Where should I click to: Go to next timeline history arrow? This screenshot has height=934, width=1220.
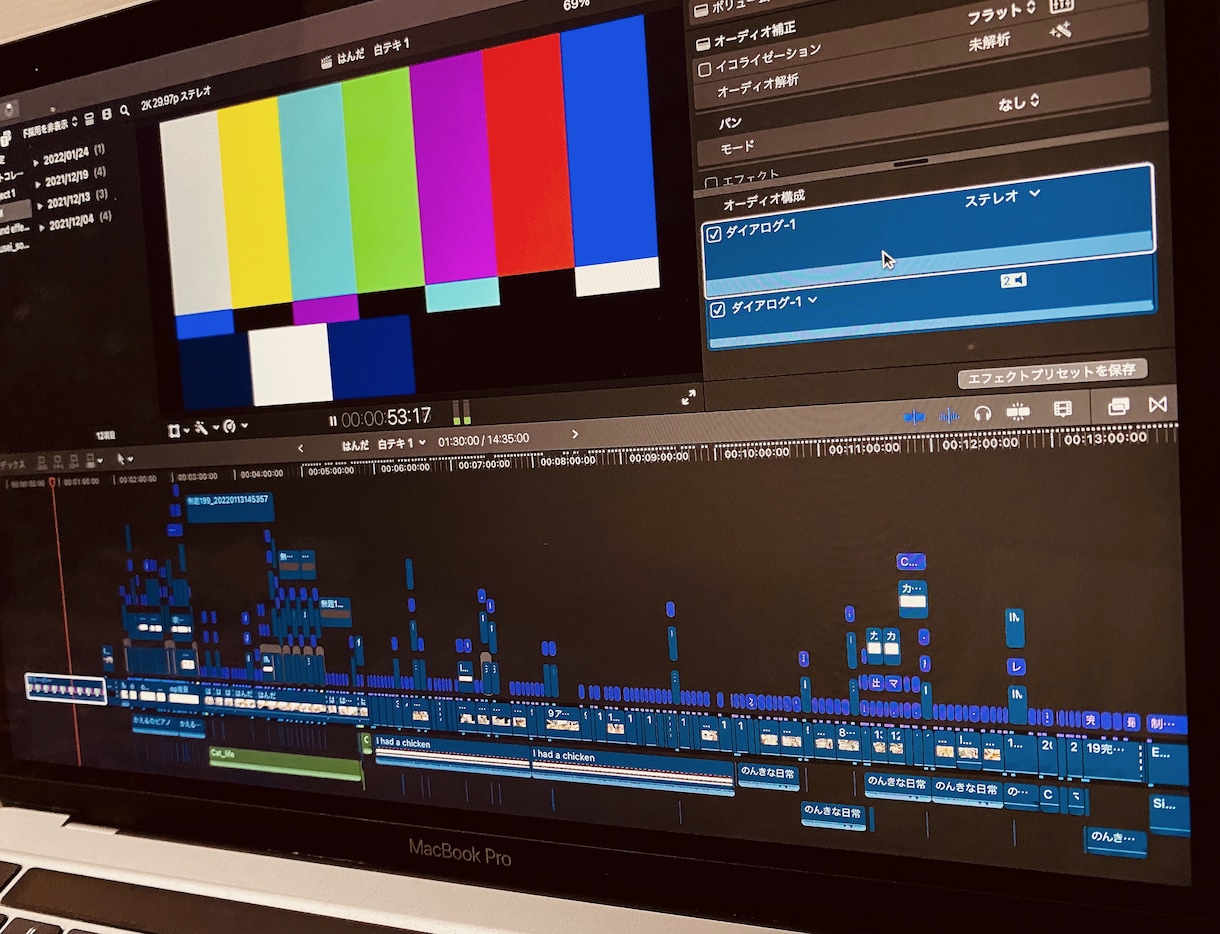pos(574,434)
